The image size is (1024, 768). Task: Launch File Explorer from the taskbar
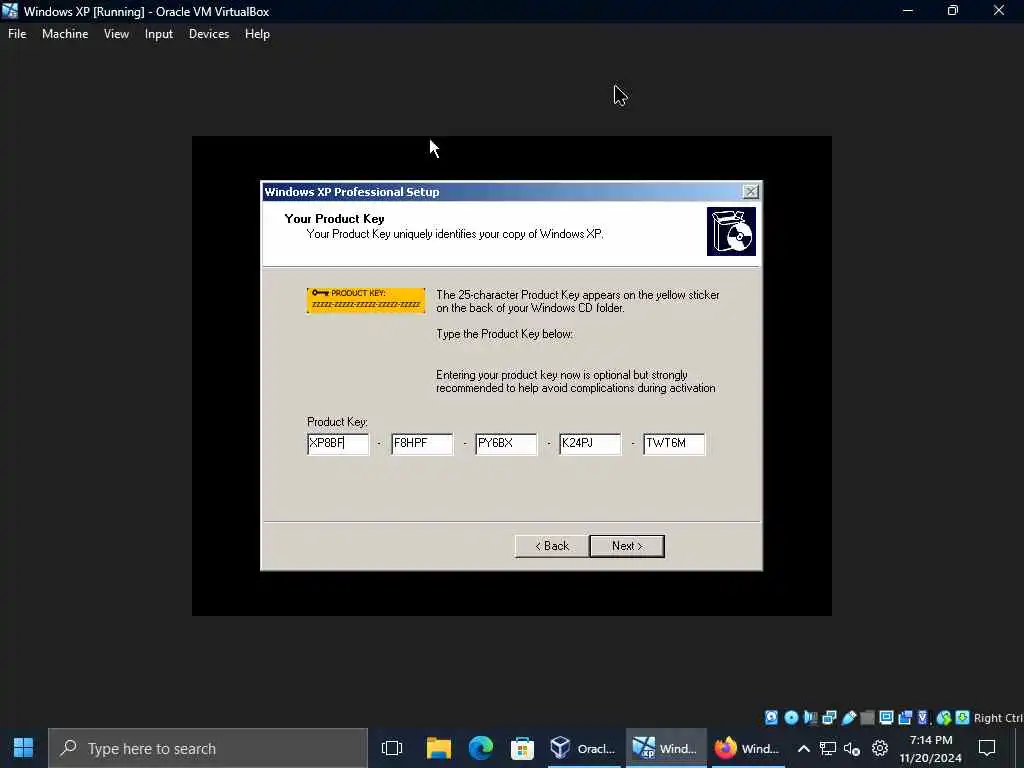pyautogui.click(x=439, y=748)
